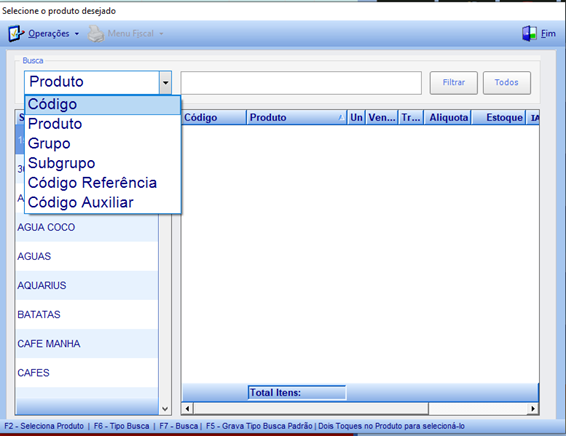
Task: Click the Todos button
Action: click(507, 83)
